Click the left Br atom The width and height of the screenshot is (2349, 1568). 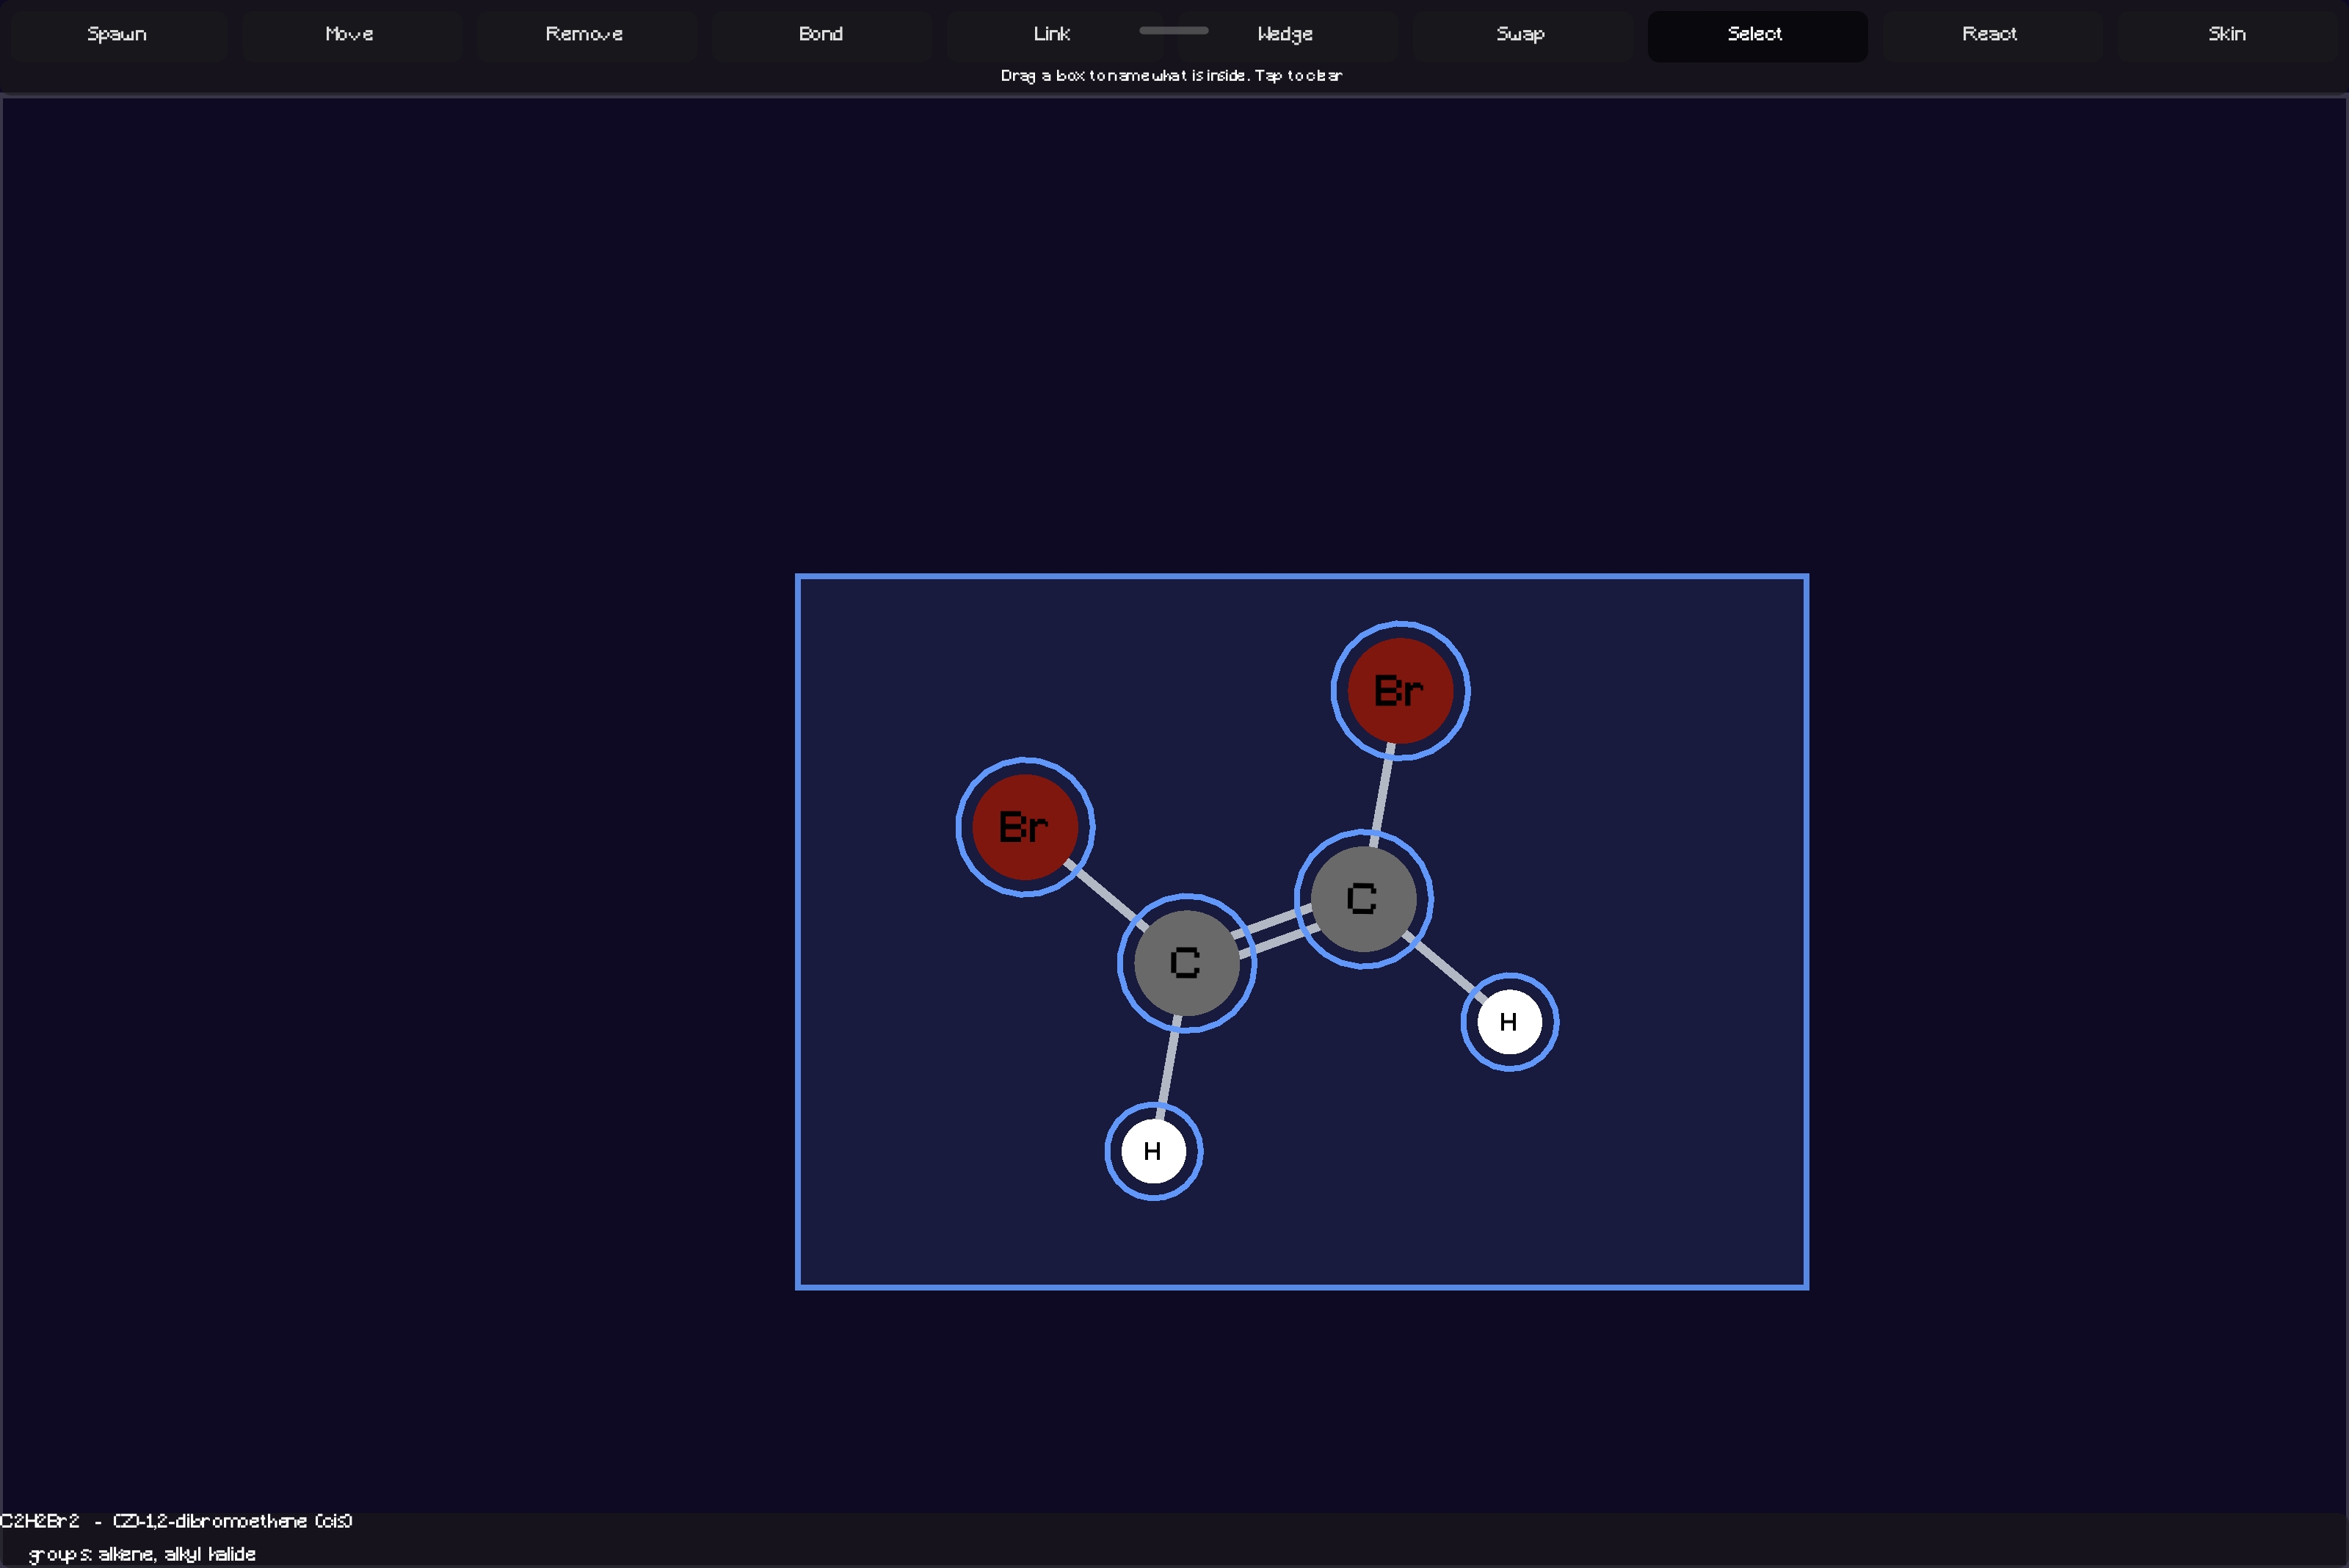1025,827
